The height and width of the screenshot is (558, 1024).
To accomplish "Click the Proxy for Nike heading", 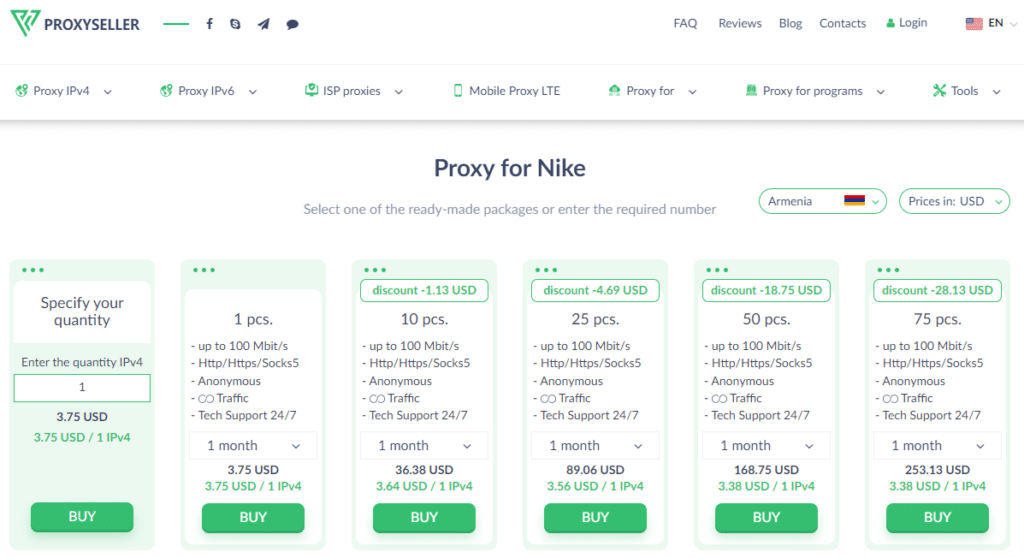I will point(510,169).
